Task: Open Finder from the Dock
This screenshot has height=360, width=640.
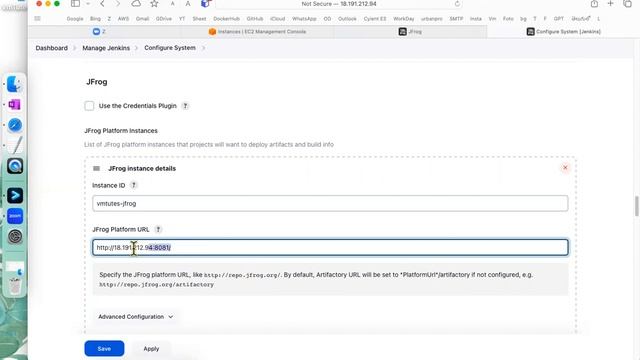Action: (15, 84)
